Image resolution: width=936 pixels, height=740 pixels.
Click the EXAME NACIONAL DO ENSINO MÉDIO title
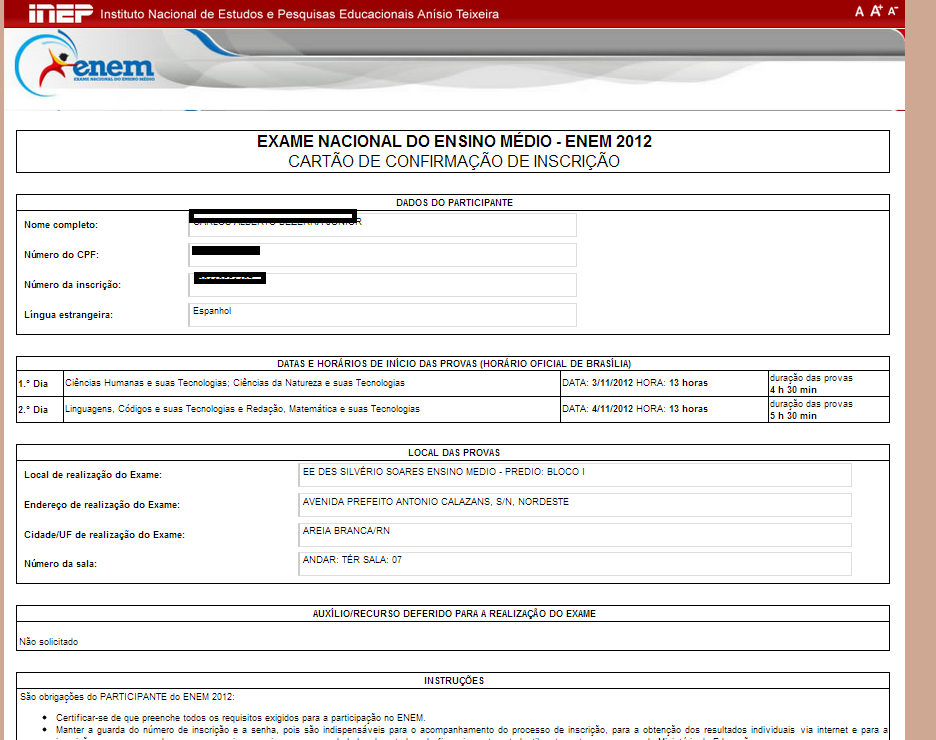pos(454,141)
